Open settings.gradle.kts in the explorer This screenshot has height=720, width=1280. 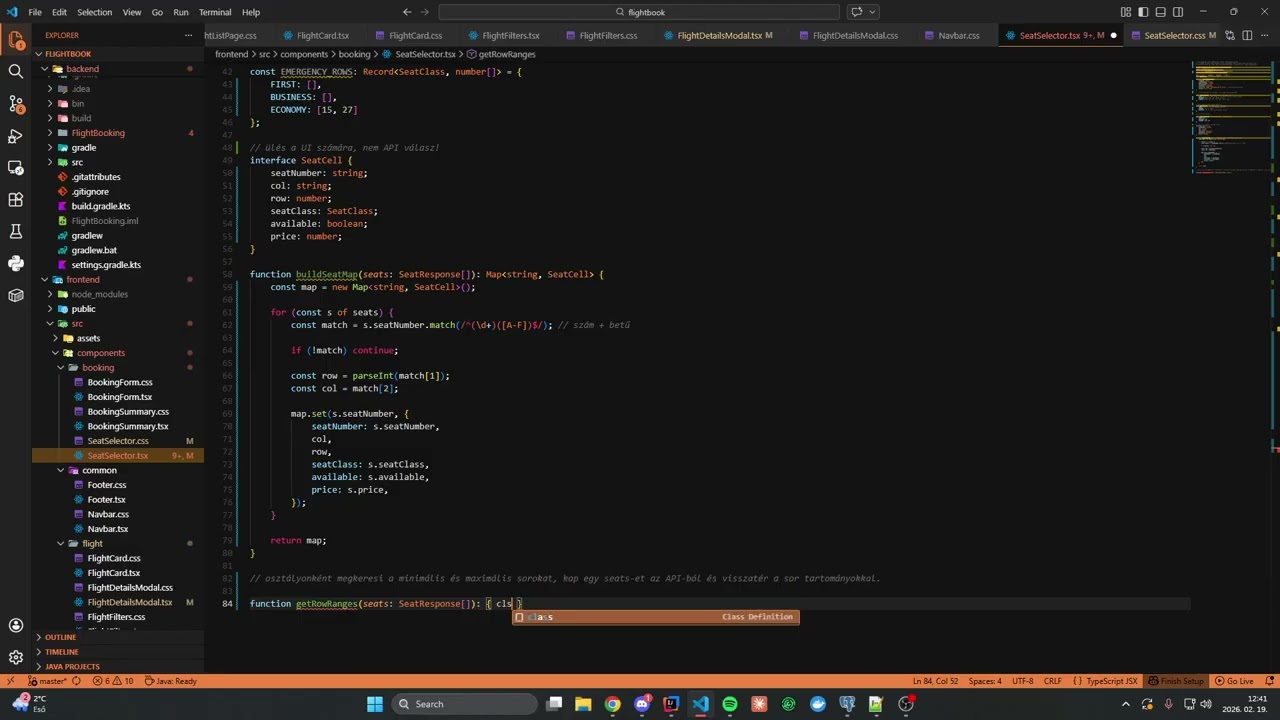coord(105,265)
